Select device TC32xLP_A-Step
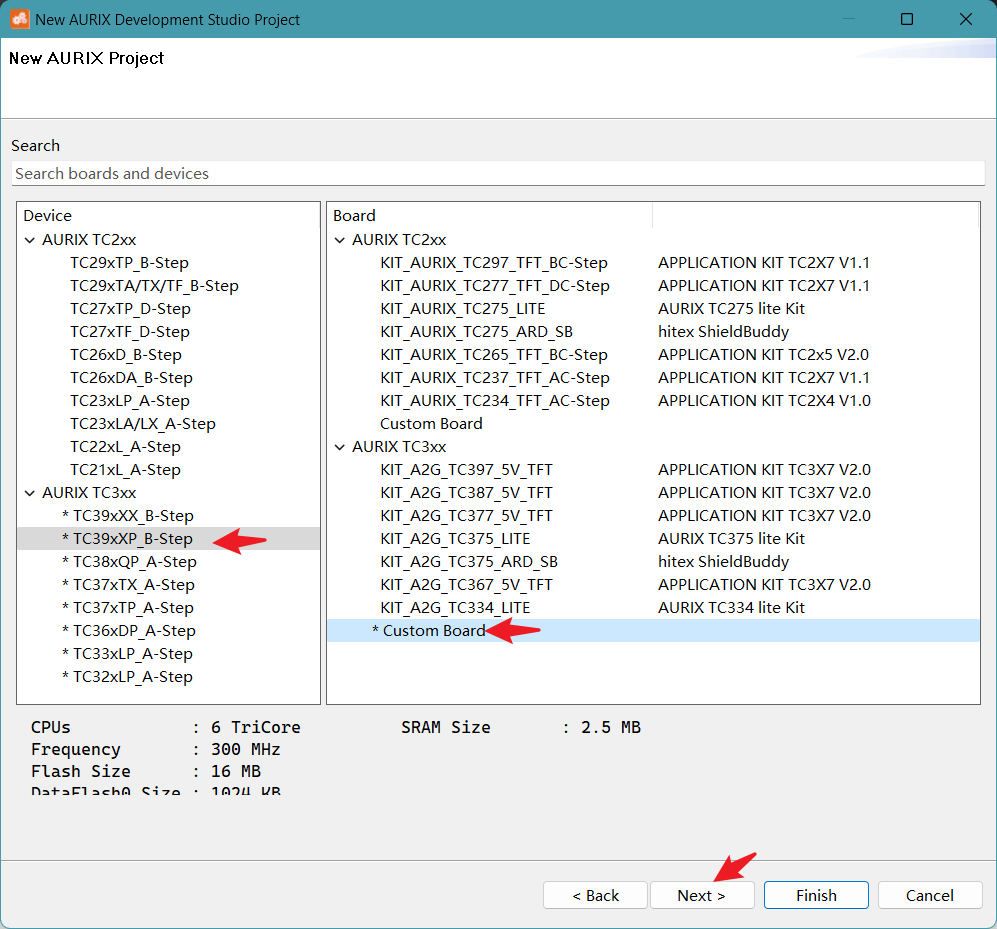 click(127, 677)
